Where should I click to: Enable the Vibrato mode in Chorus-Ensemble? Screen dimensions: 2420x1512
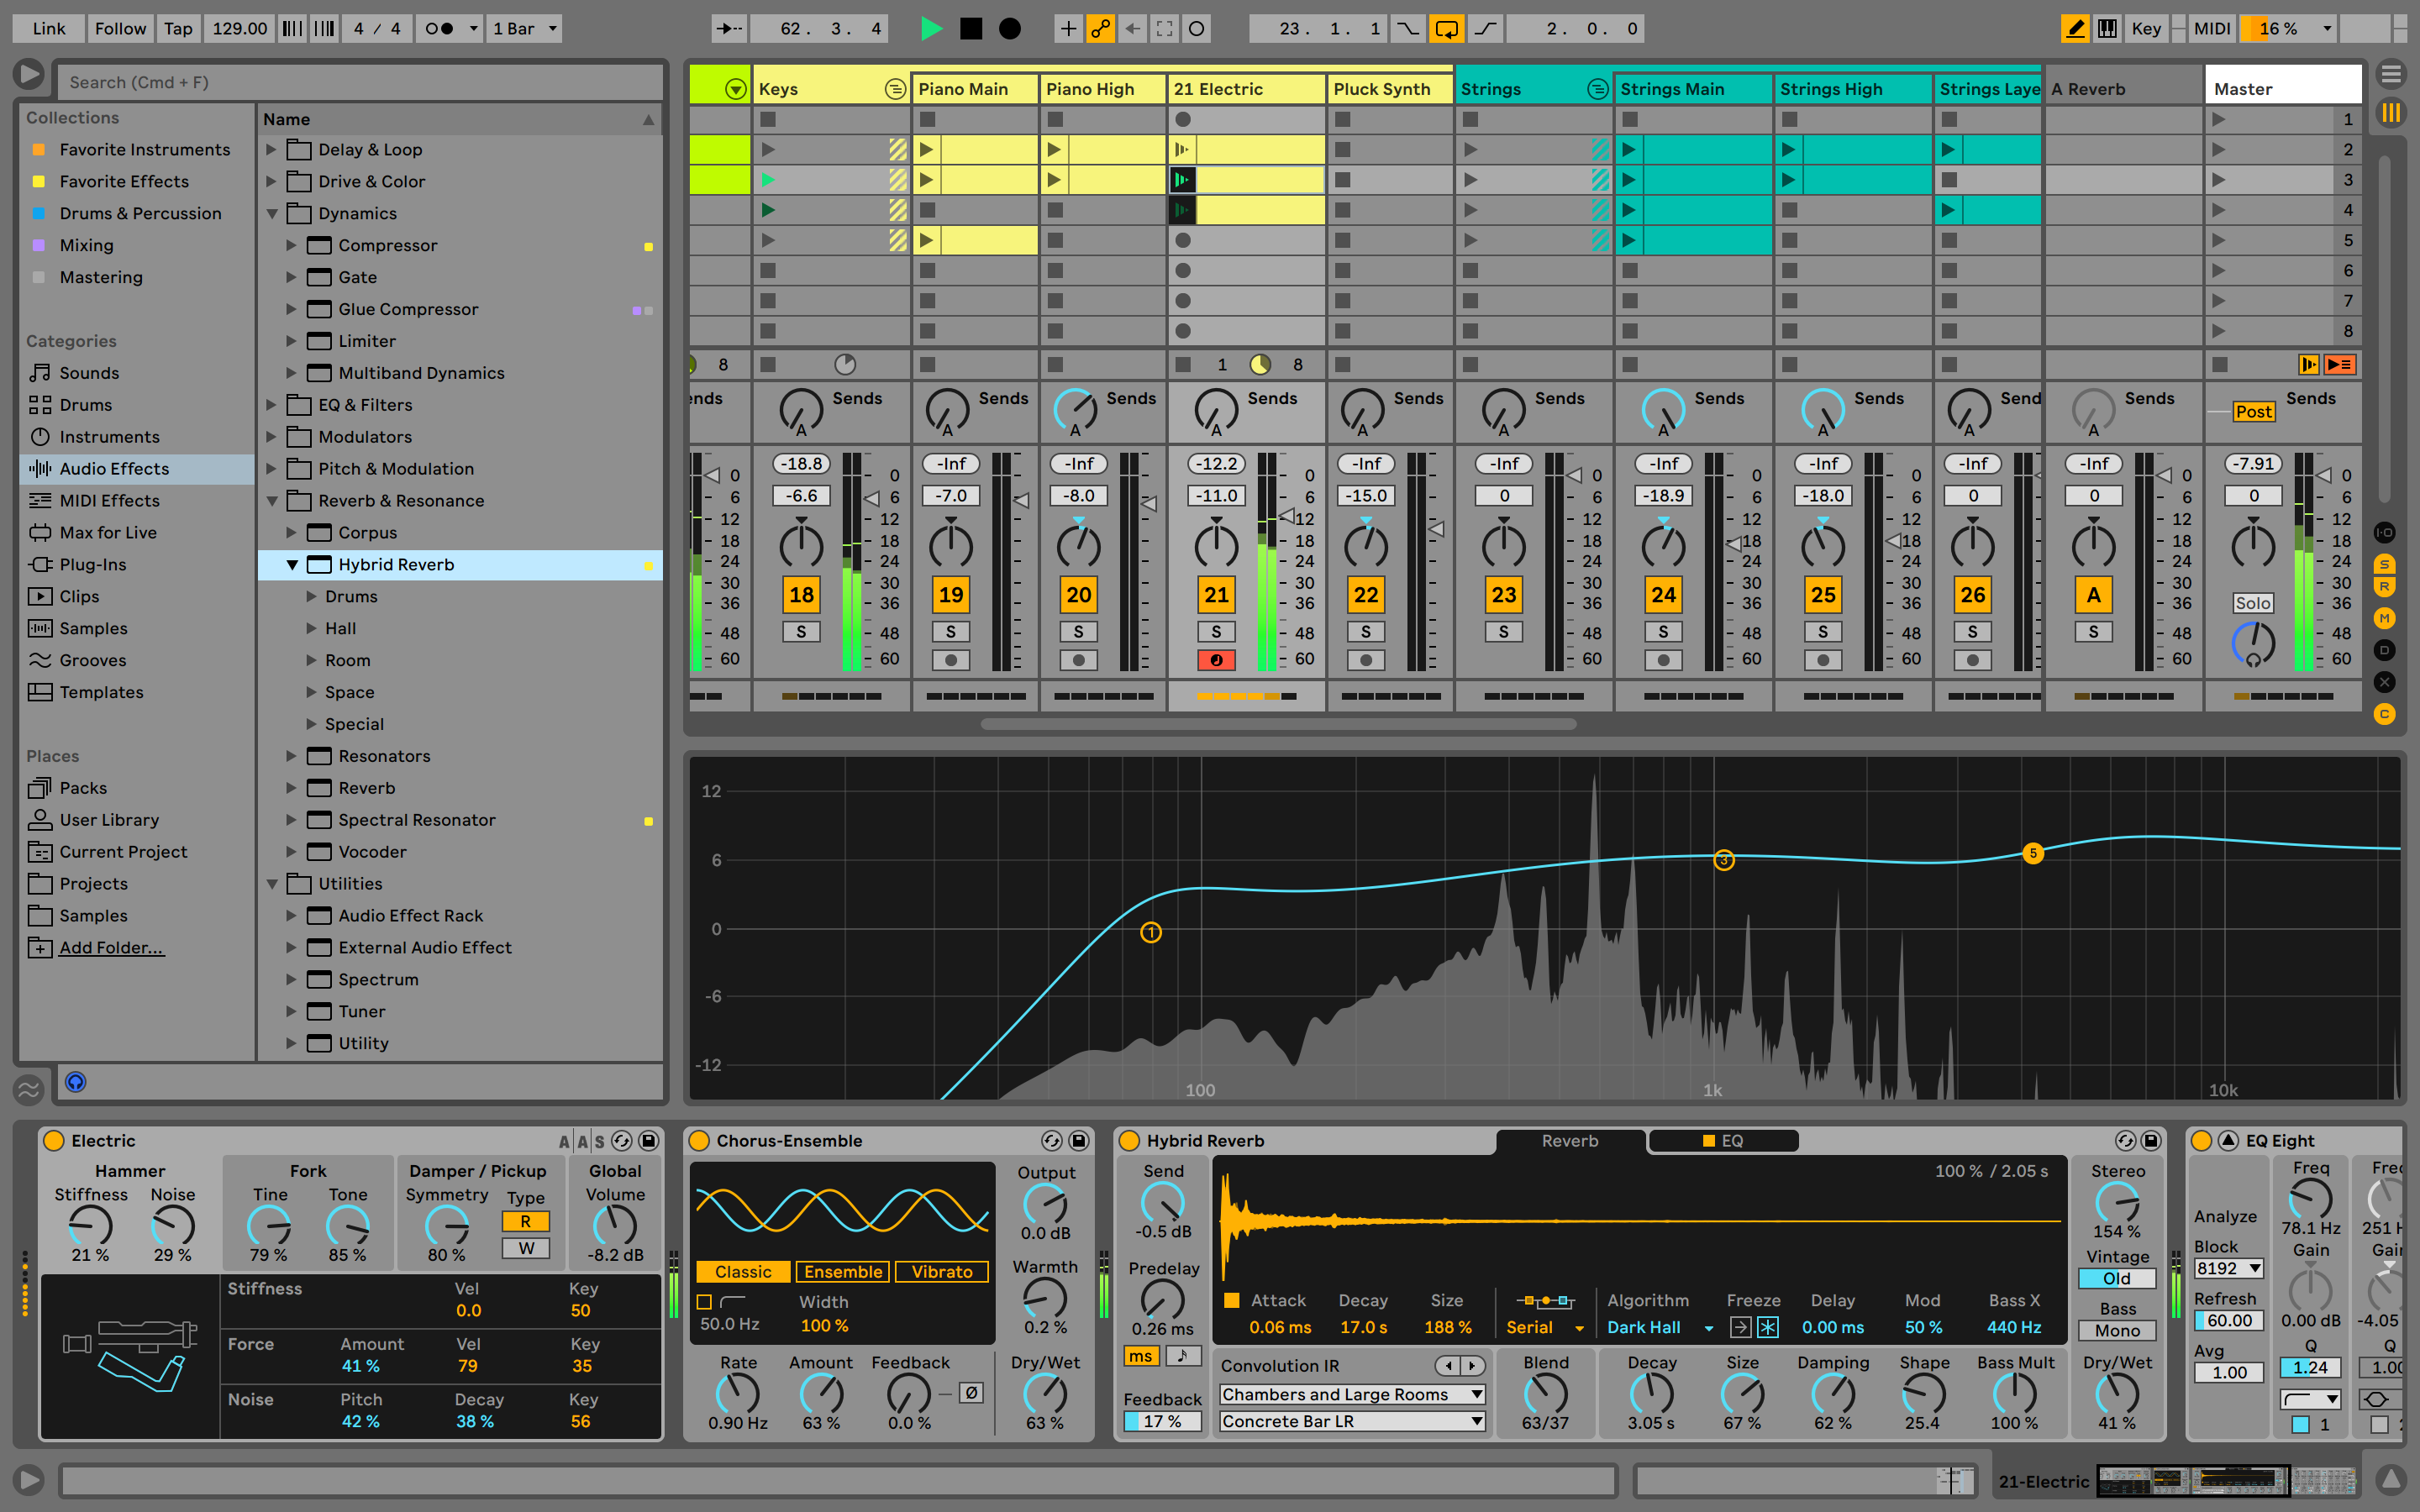coord(941,1270)
